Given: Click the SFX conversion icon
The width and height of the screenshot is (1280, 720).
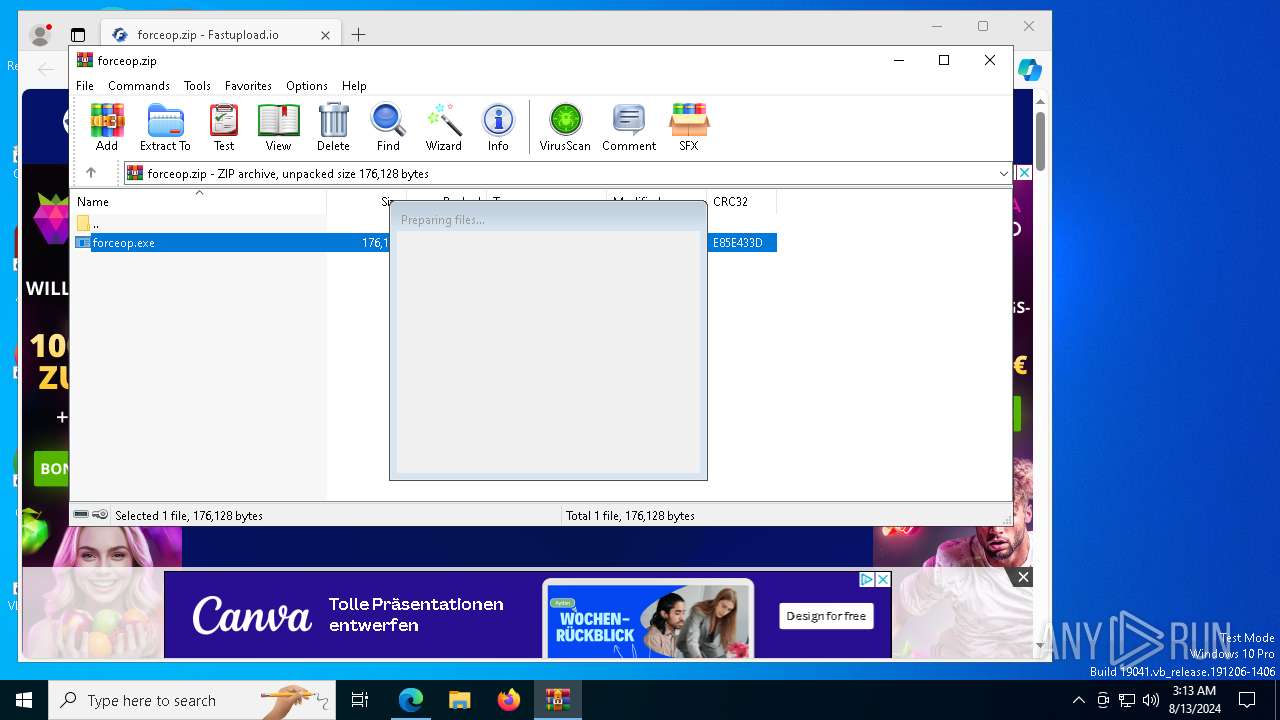Looking at the screenshot, I should [x=689, y=127].
